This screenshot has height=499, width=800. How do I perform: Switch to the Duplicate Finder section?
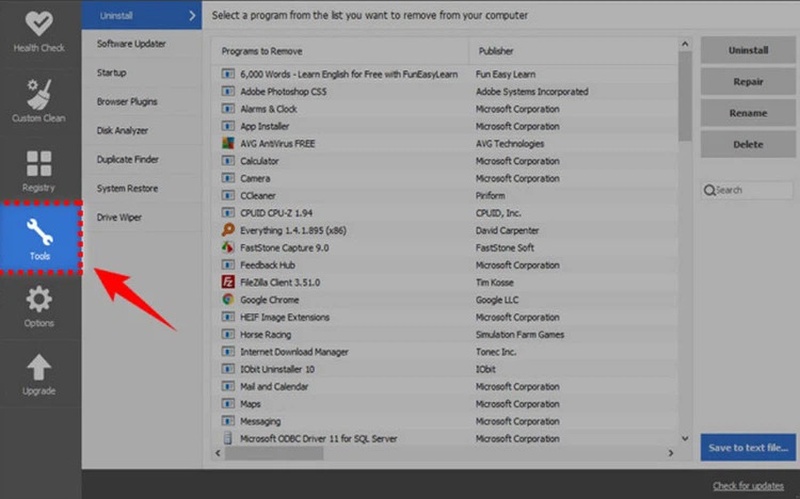128,160
